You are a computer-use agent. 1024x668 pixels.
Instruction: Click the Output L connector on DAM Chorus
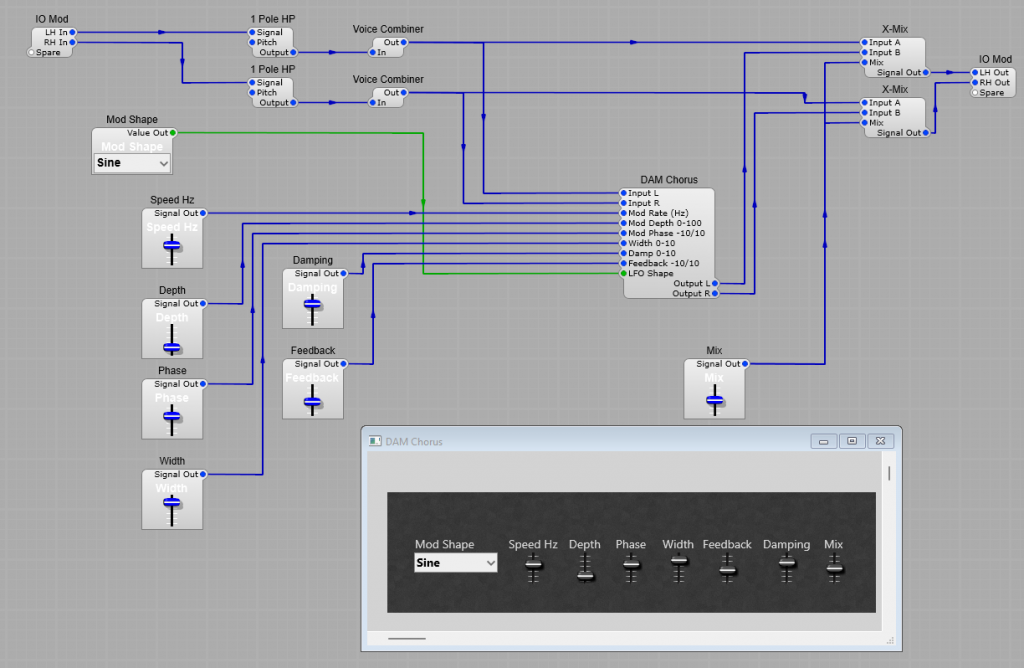(x=714, y=283)
